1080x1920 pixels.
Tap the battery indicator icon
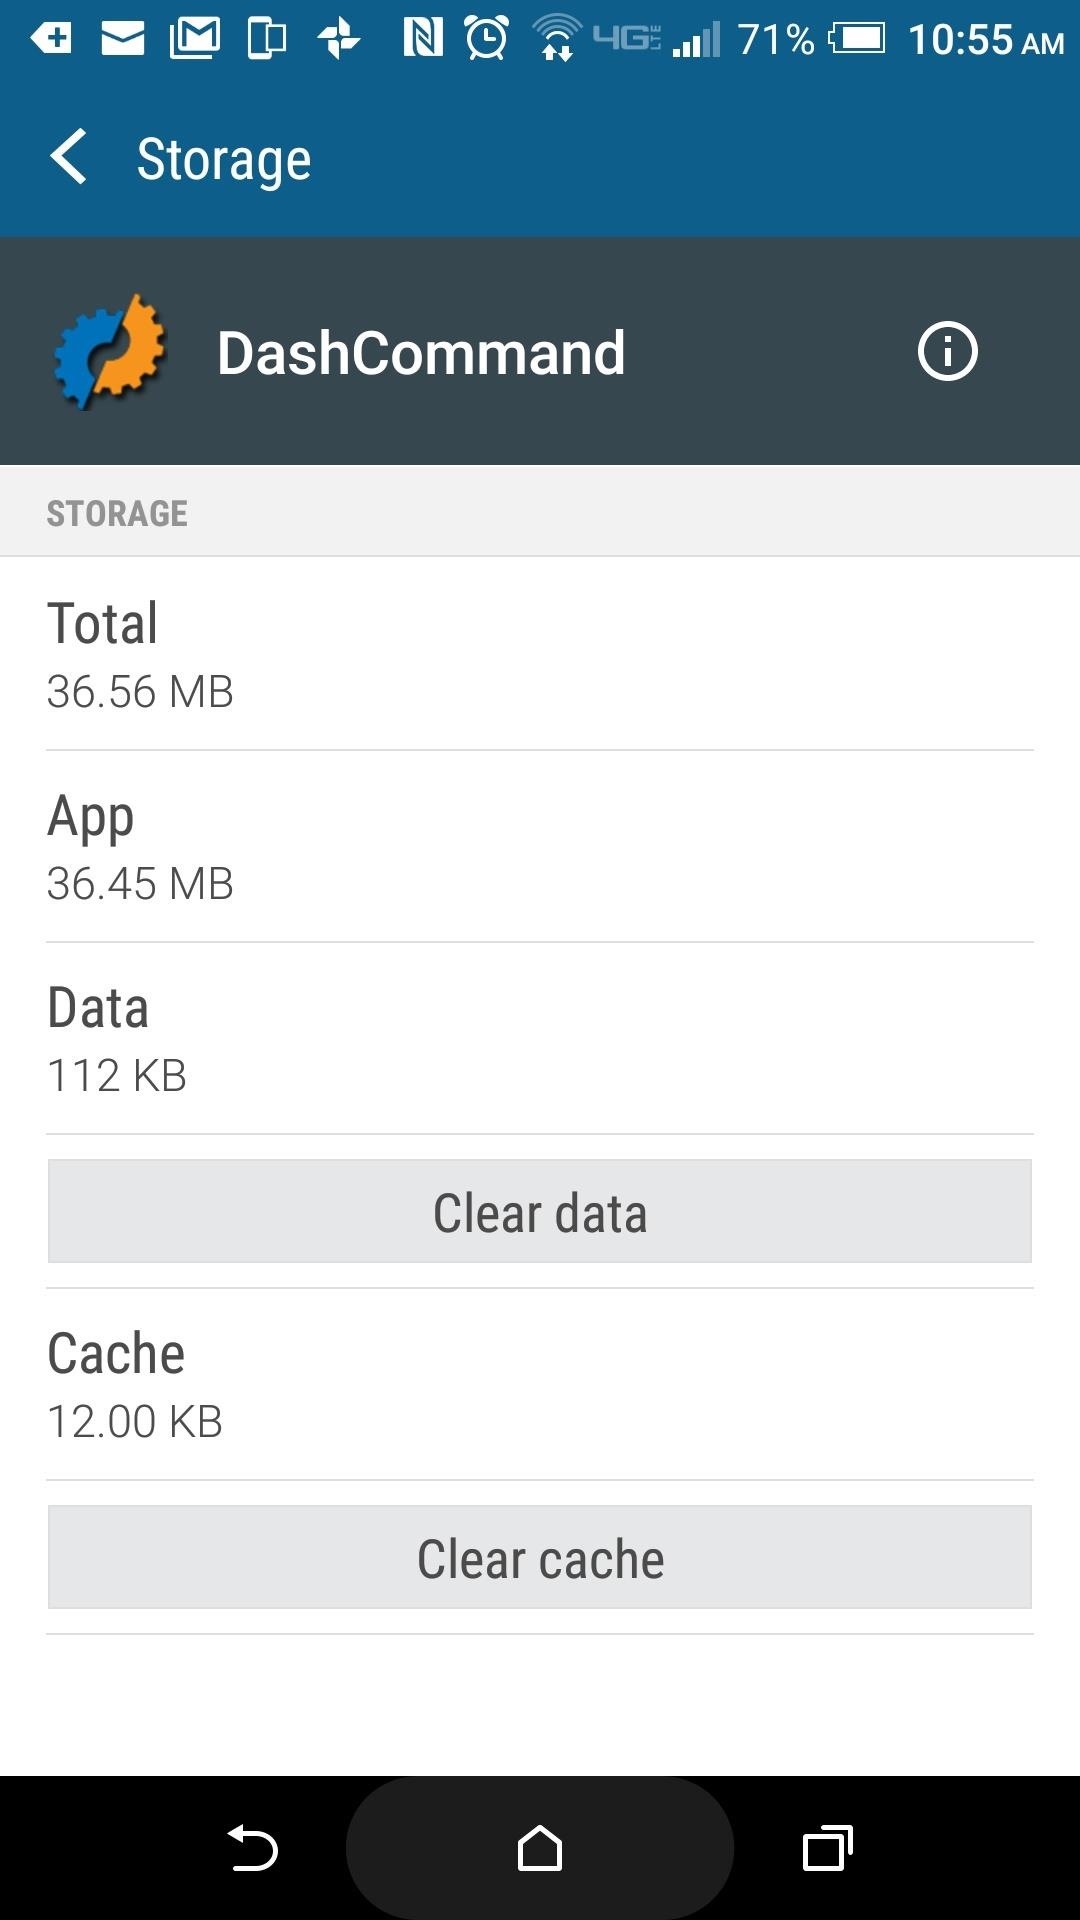pos(857,39)
